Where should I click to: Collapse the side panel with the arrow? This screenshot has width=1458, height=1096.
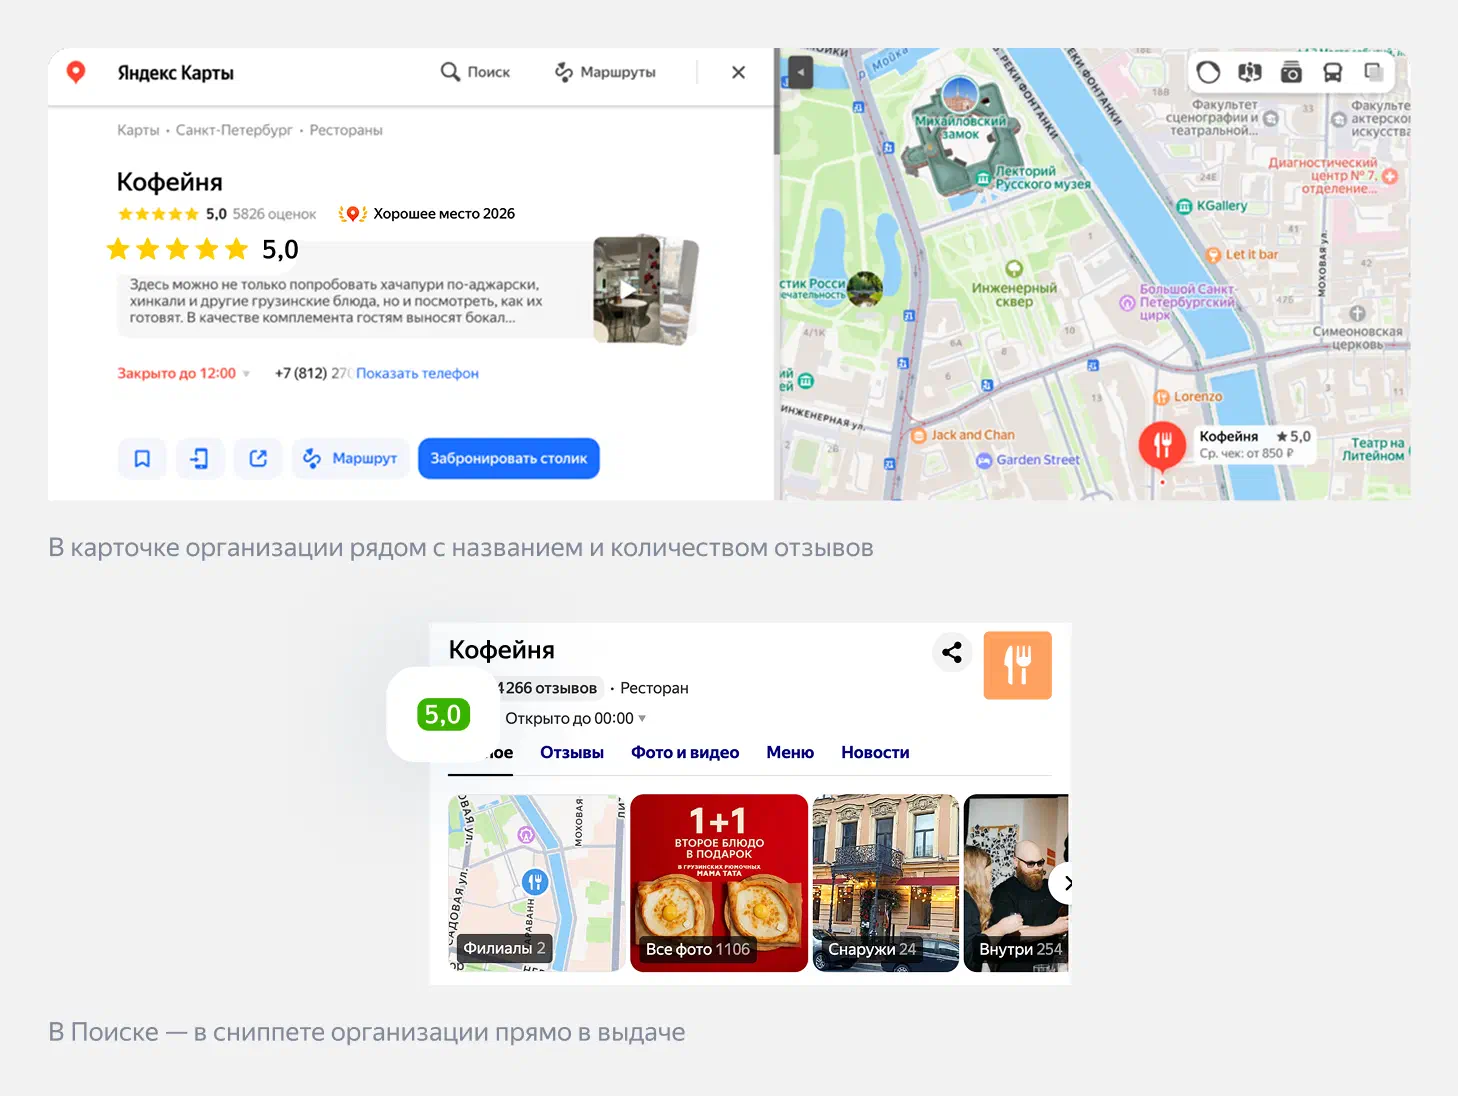point(800,72)
